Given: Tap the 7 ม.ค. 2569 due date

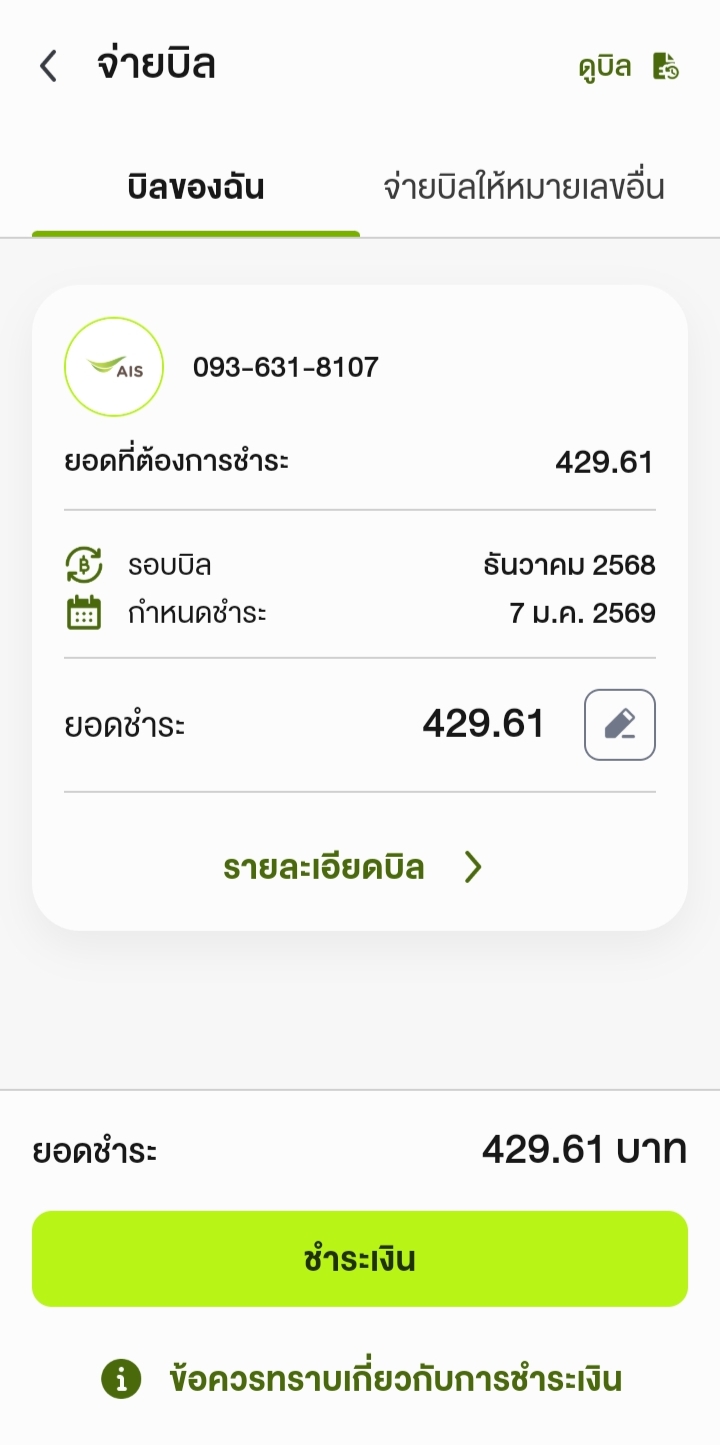Looking at the screenshot, I should 582,612.
